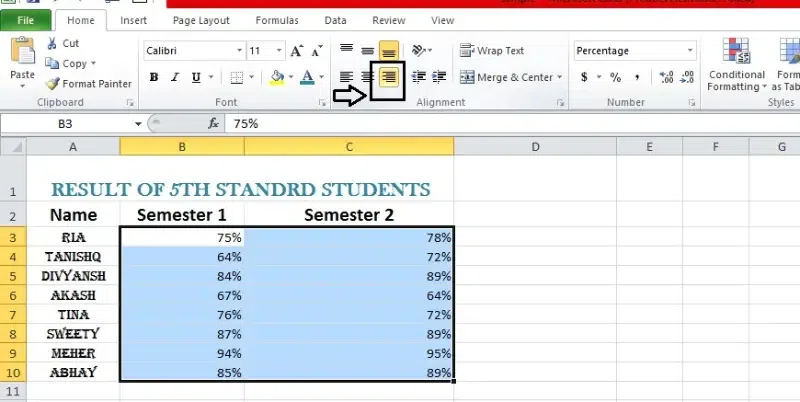Switch to the Review tab
The height and width of the screenshot is (402, 800).
(x=389, y=20)
